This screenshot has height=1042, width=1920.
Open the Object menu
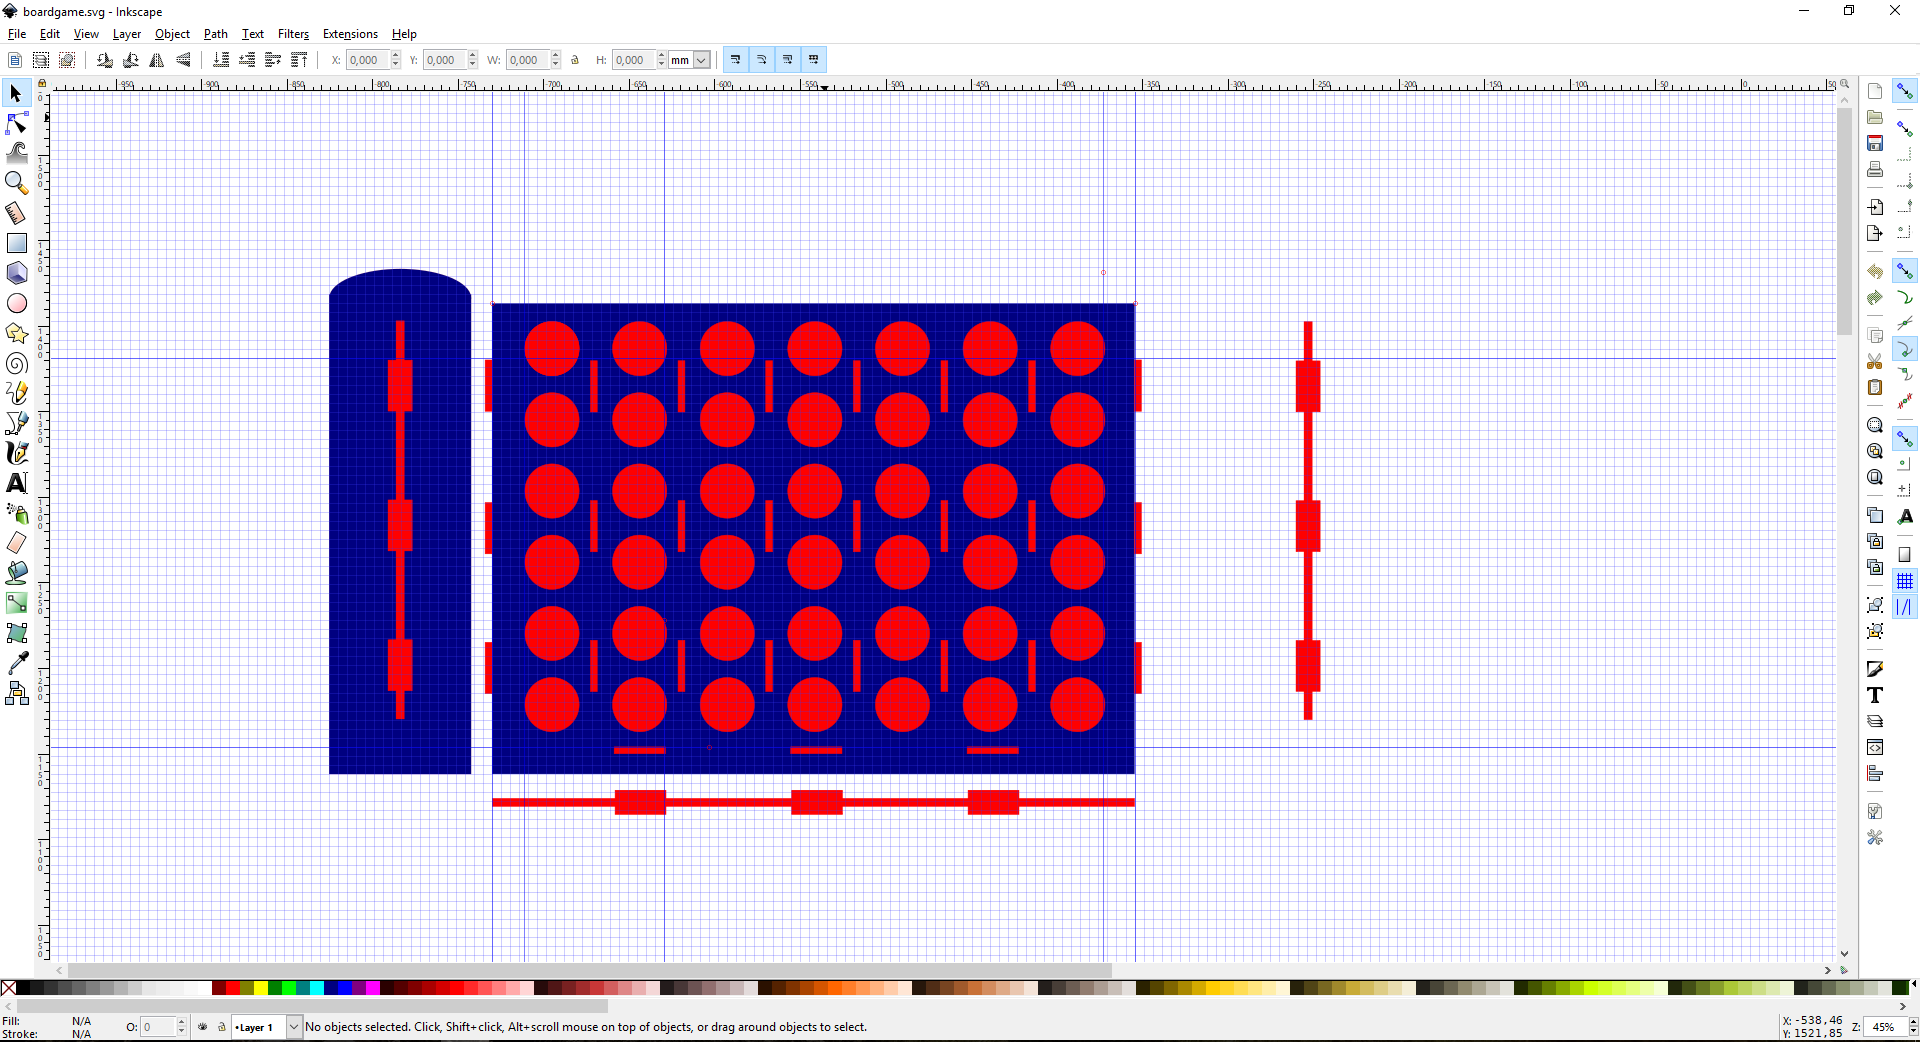click(172, 34)
